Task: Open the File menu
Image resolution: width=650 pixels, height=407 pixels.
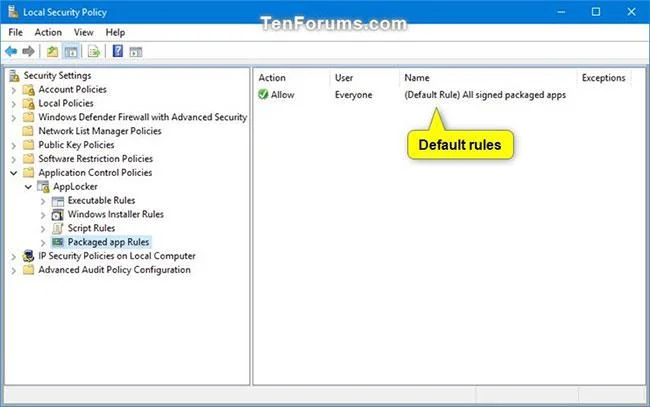Action: [x=15, y=32]
